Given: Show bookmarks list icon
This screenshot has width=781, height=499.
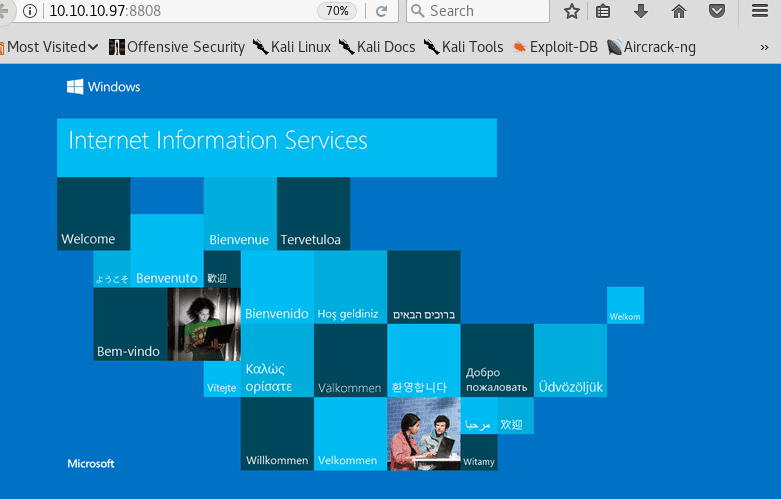Looking at the screenshot, I should 603,11.
